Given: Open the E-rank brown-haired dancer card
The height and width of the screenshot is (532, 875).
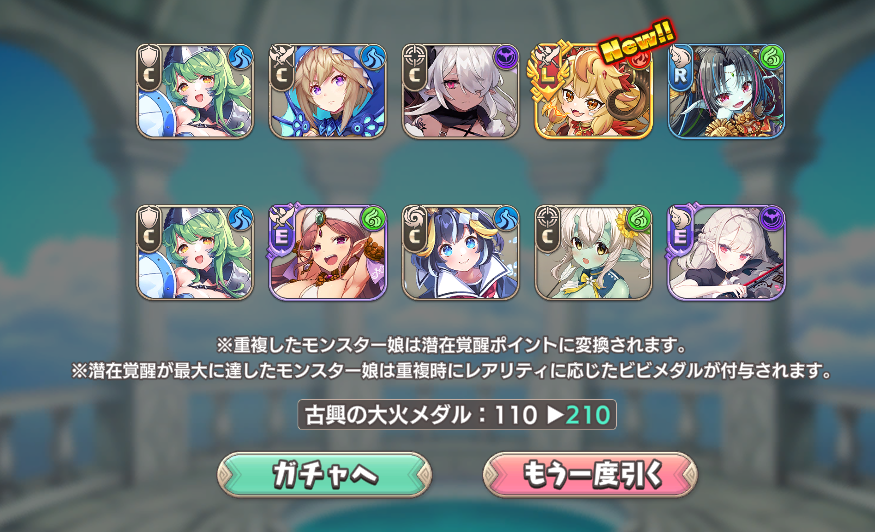Looking at the screenshot, I should point(328,252).
